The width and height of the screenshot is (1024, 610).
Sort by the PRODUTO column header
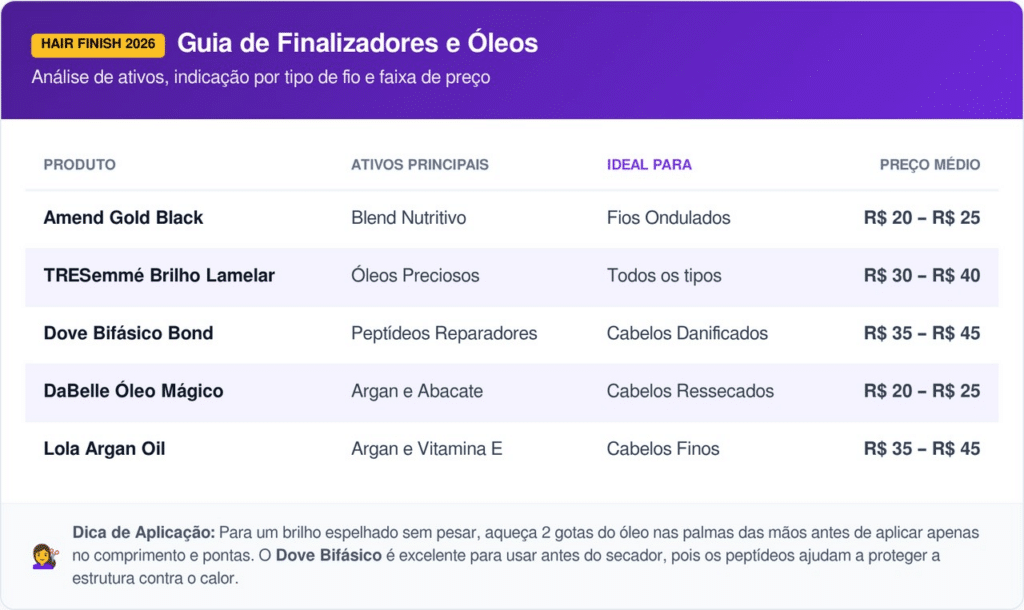pyautogui.click(x=80, y=165)
